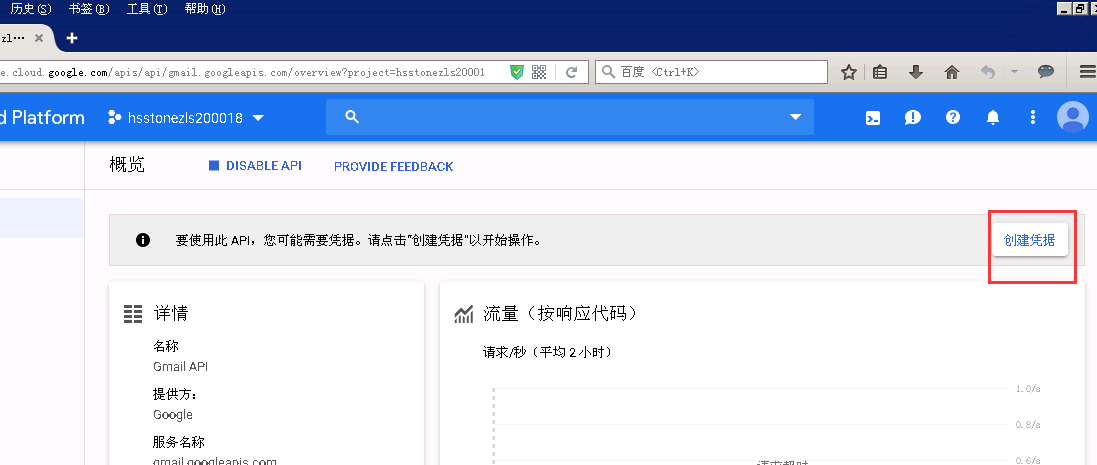1097x465 pixels.
Task: Click the 名称 label in details card
Action: (x=166, y=346)
